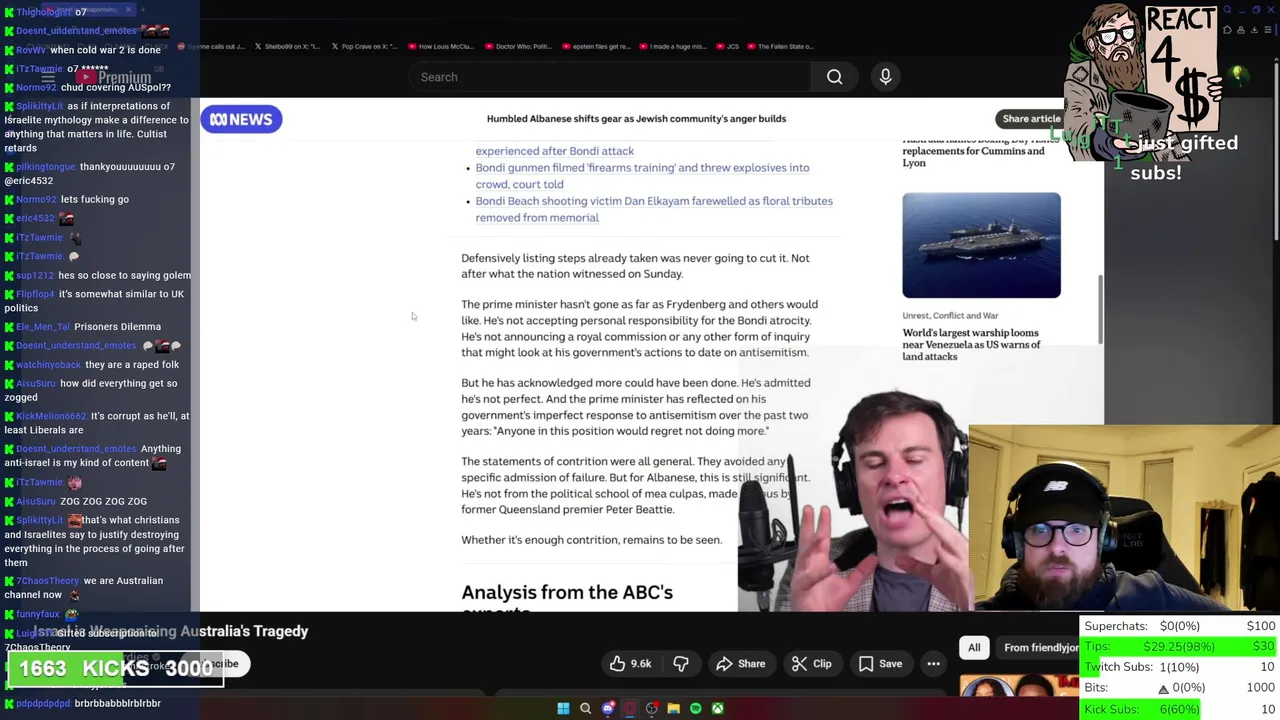Click chat username funnyfaux
The width and height of the screenshot is (1280, 720).
pyautogui.click(x=38, y=614)
